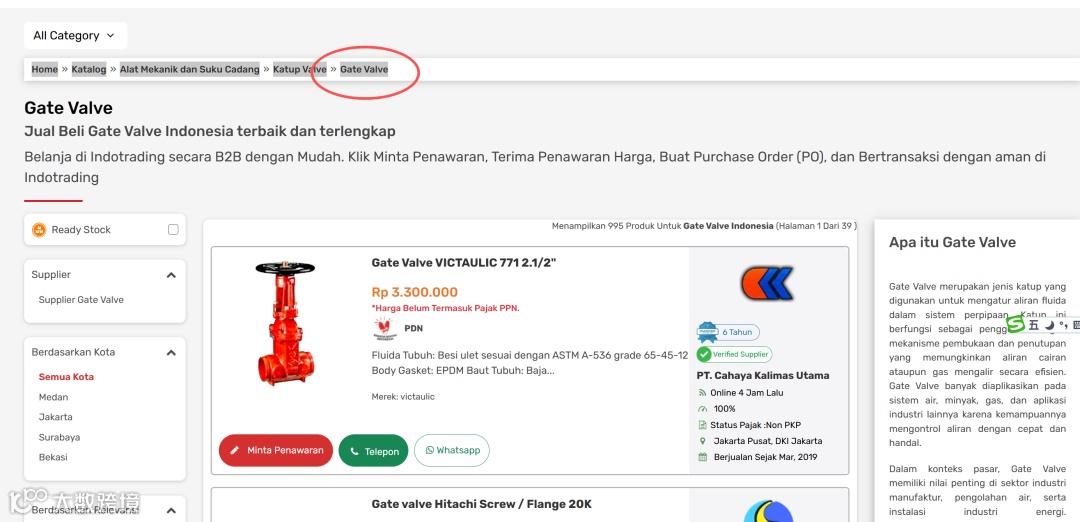
Task: Filter by Surabaya city
Action: [59, 437]
